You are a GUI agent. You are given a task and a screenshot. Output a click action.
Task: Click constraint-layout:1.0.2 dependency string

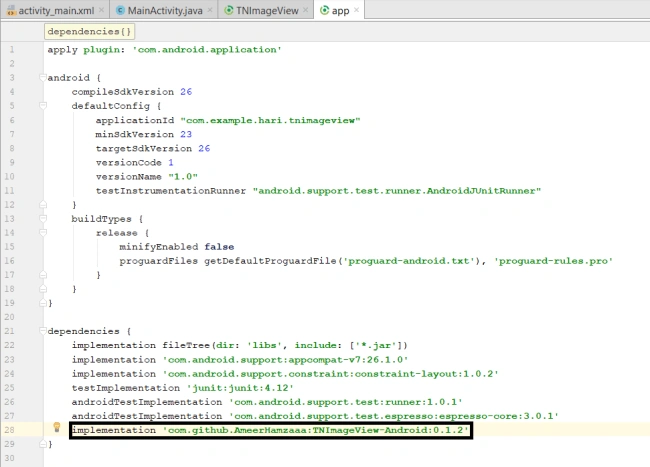click(x=330, y=374)
